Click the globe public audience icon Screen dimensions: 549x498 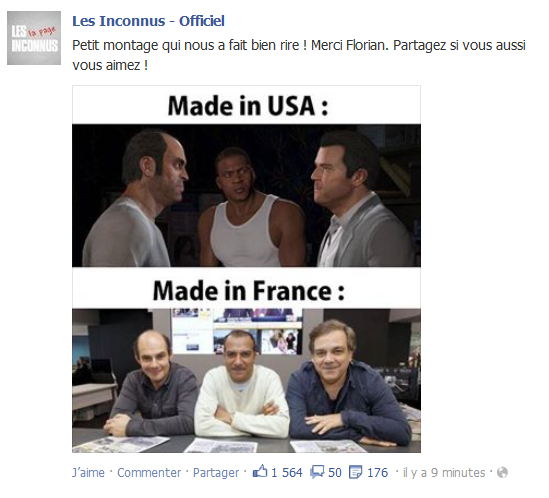[x=502, y=472]
